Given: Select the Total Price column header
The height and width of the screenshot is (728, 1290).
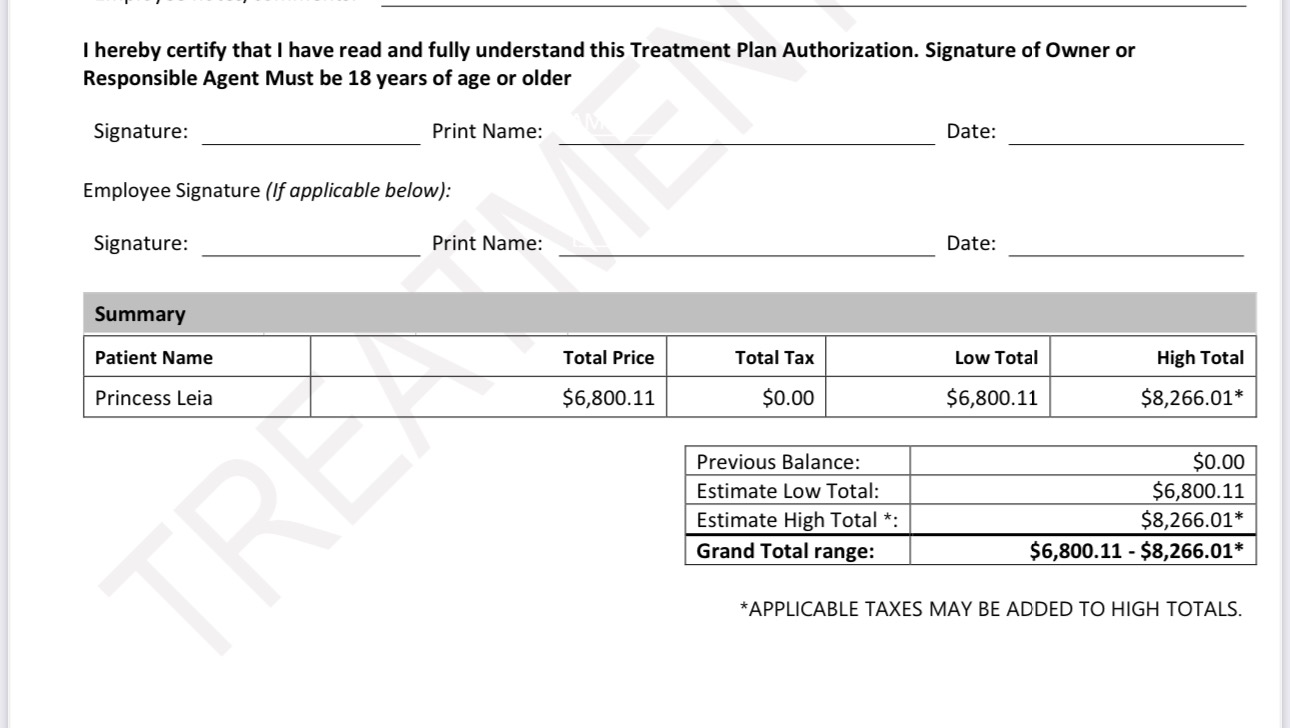Looking at the screenshot, I should (x=608, y=358).
